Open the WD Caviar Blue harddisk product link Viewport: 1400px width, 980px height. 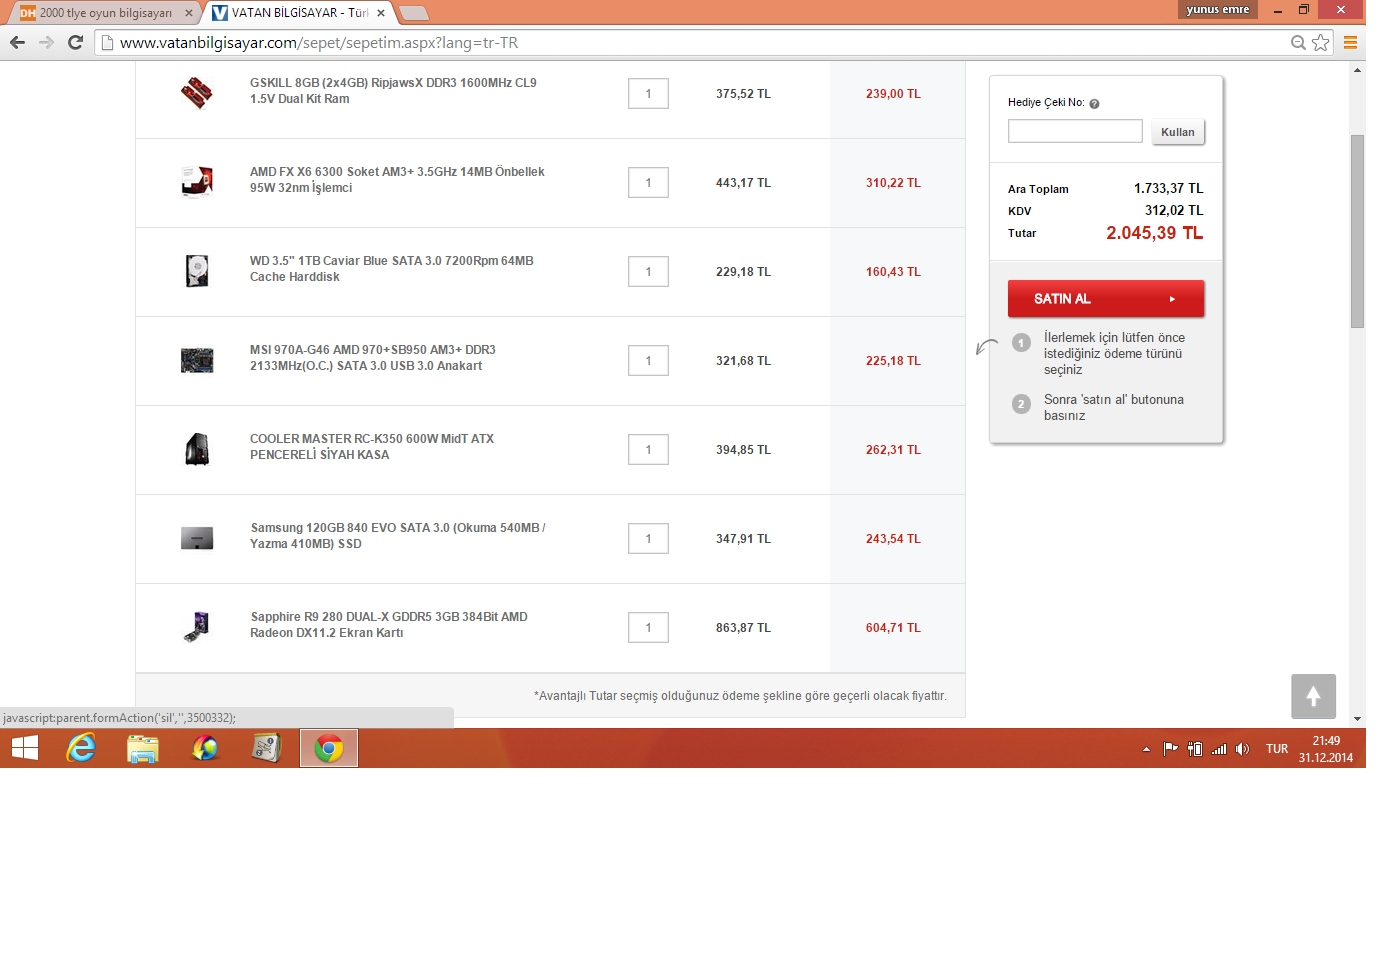[391, 268]
